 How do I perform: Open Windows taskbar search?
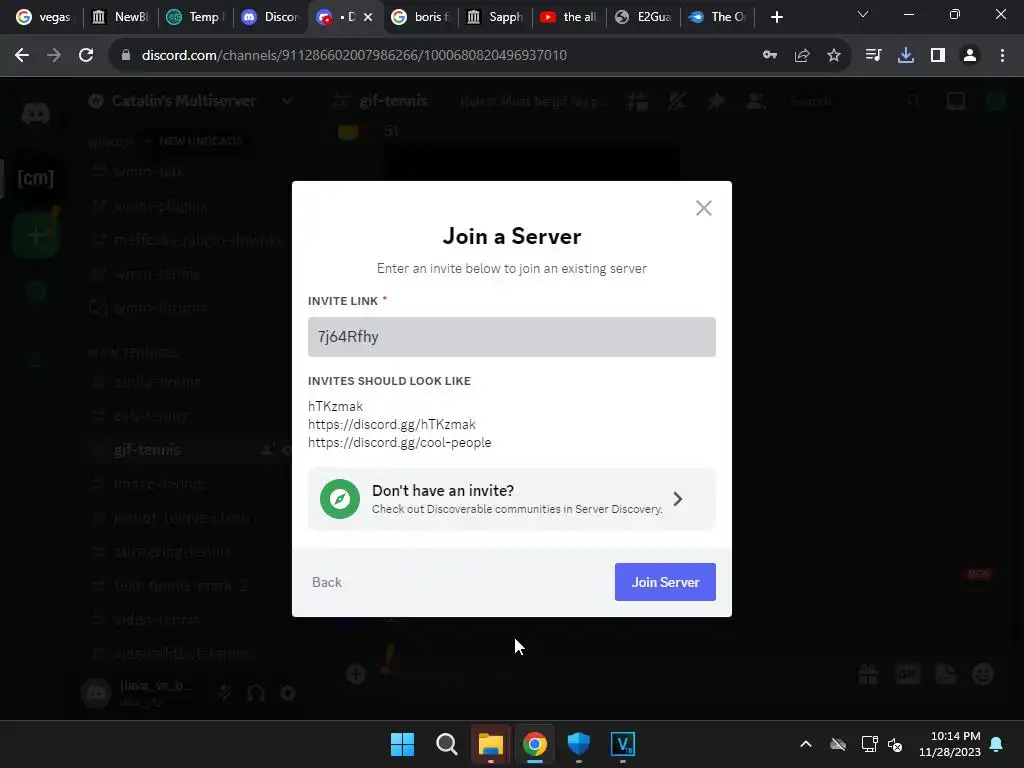pyautogui.click(x=447, y=744)
